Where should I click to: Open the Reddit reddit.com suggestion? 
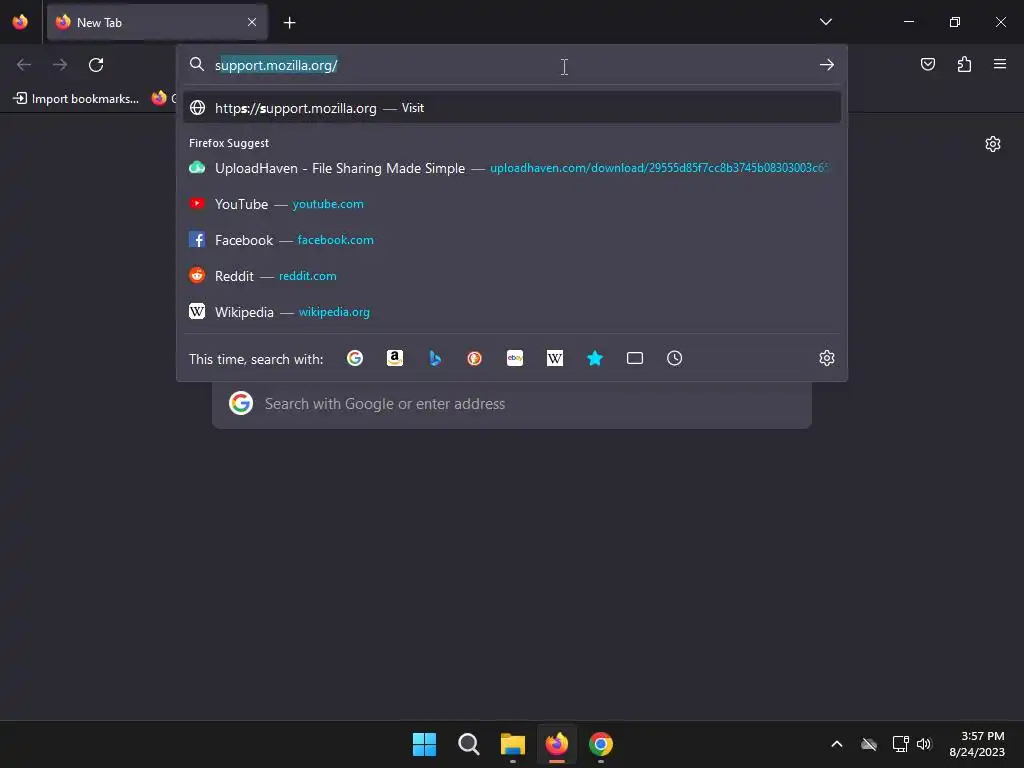point(512,276)
